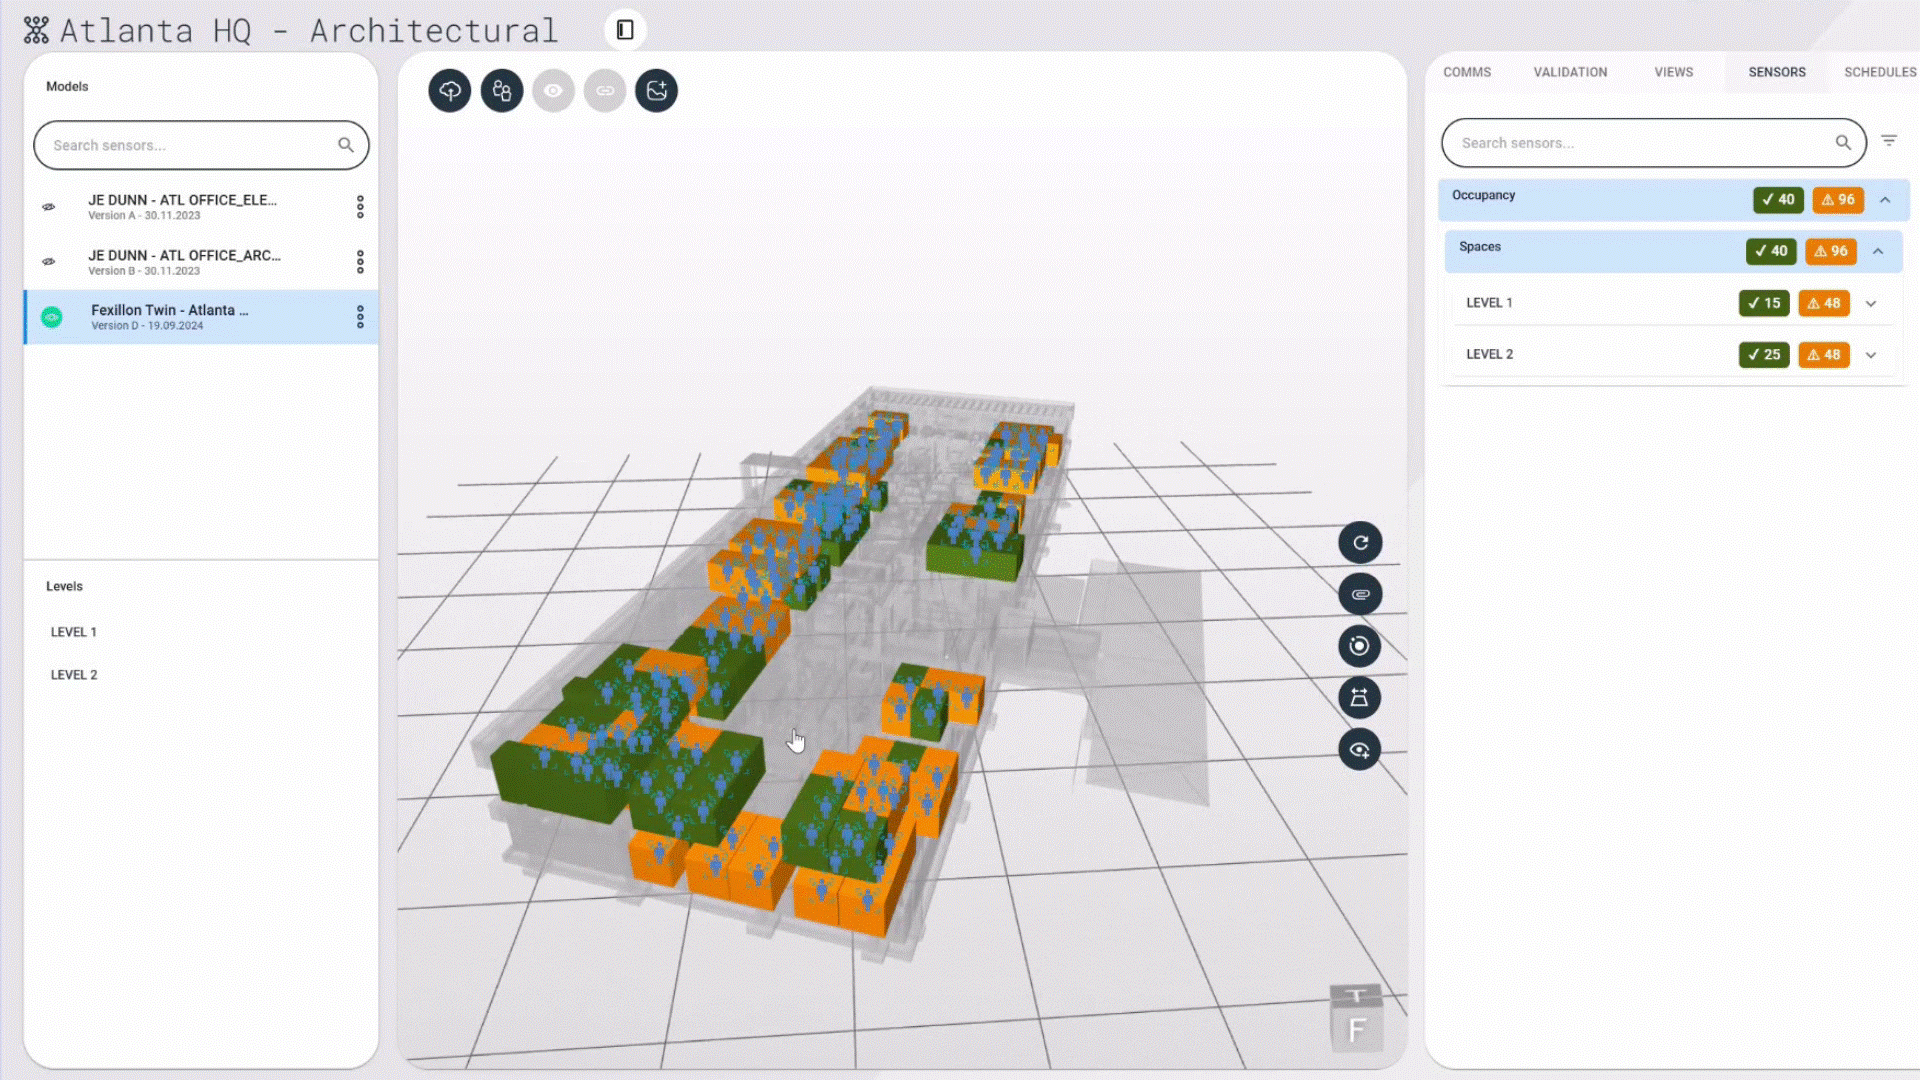
Task: Expand LEVEL 1 in sensors list
Action: [1871, 304]
